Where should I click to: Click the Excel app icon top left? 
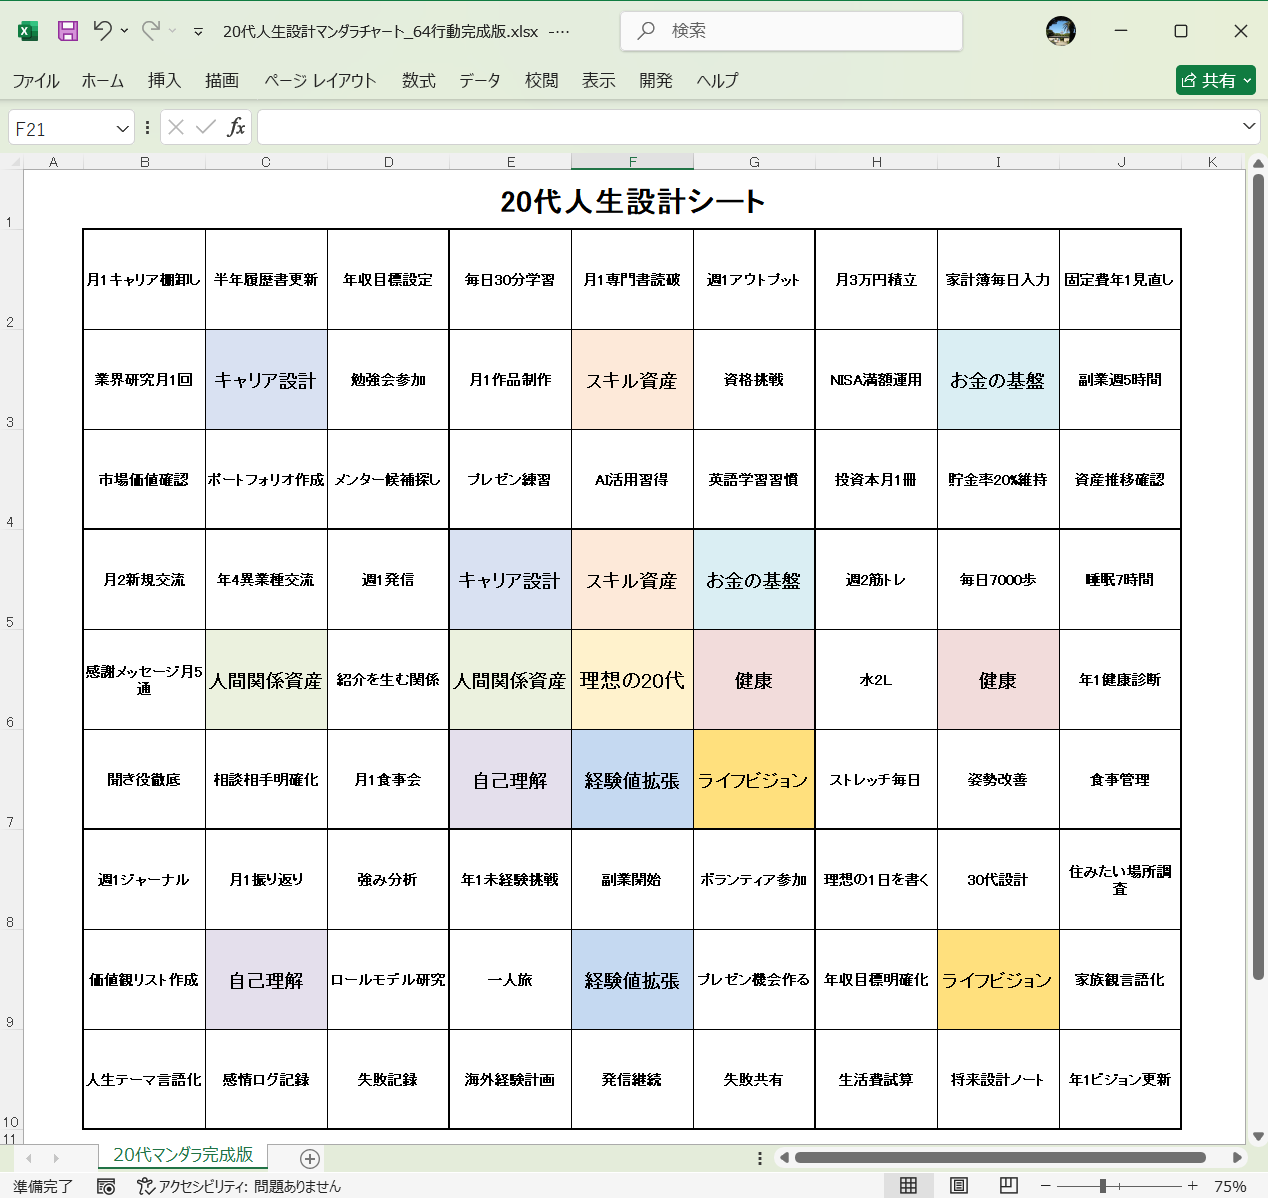point(27,31)
